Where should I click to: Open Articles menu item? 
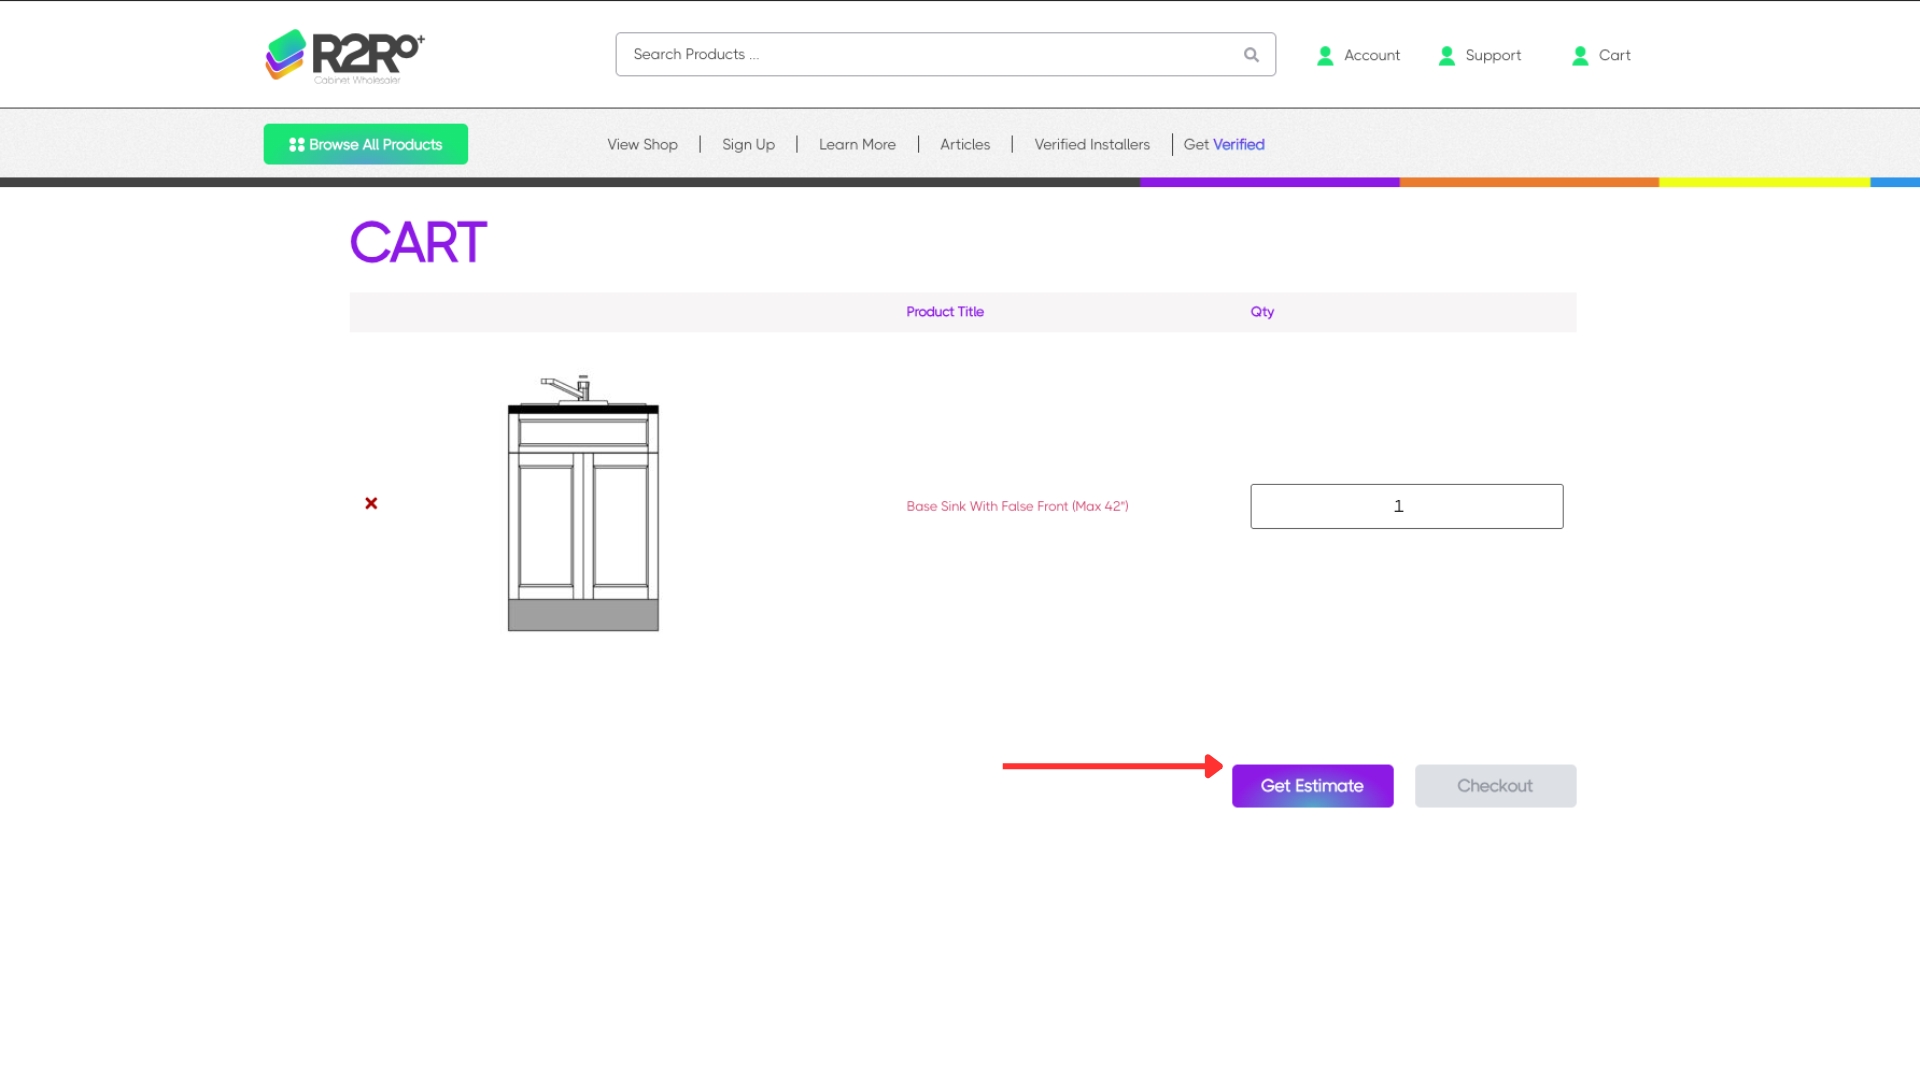coord(964,145)
